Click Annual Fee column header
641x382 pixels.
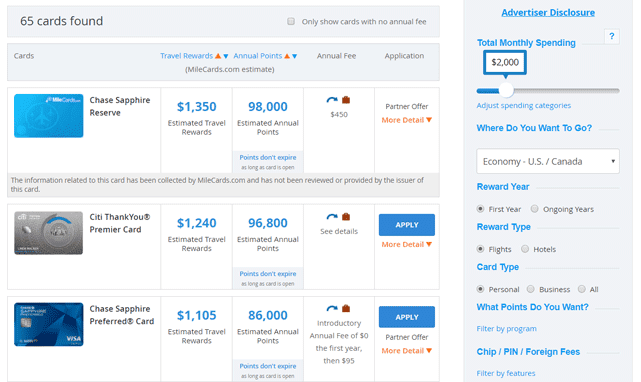(336, 56)
